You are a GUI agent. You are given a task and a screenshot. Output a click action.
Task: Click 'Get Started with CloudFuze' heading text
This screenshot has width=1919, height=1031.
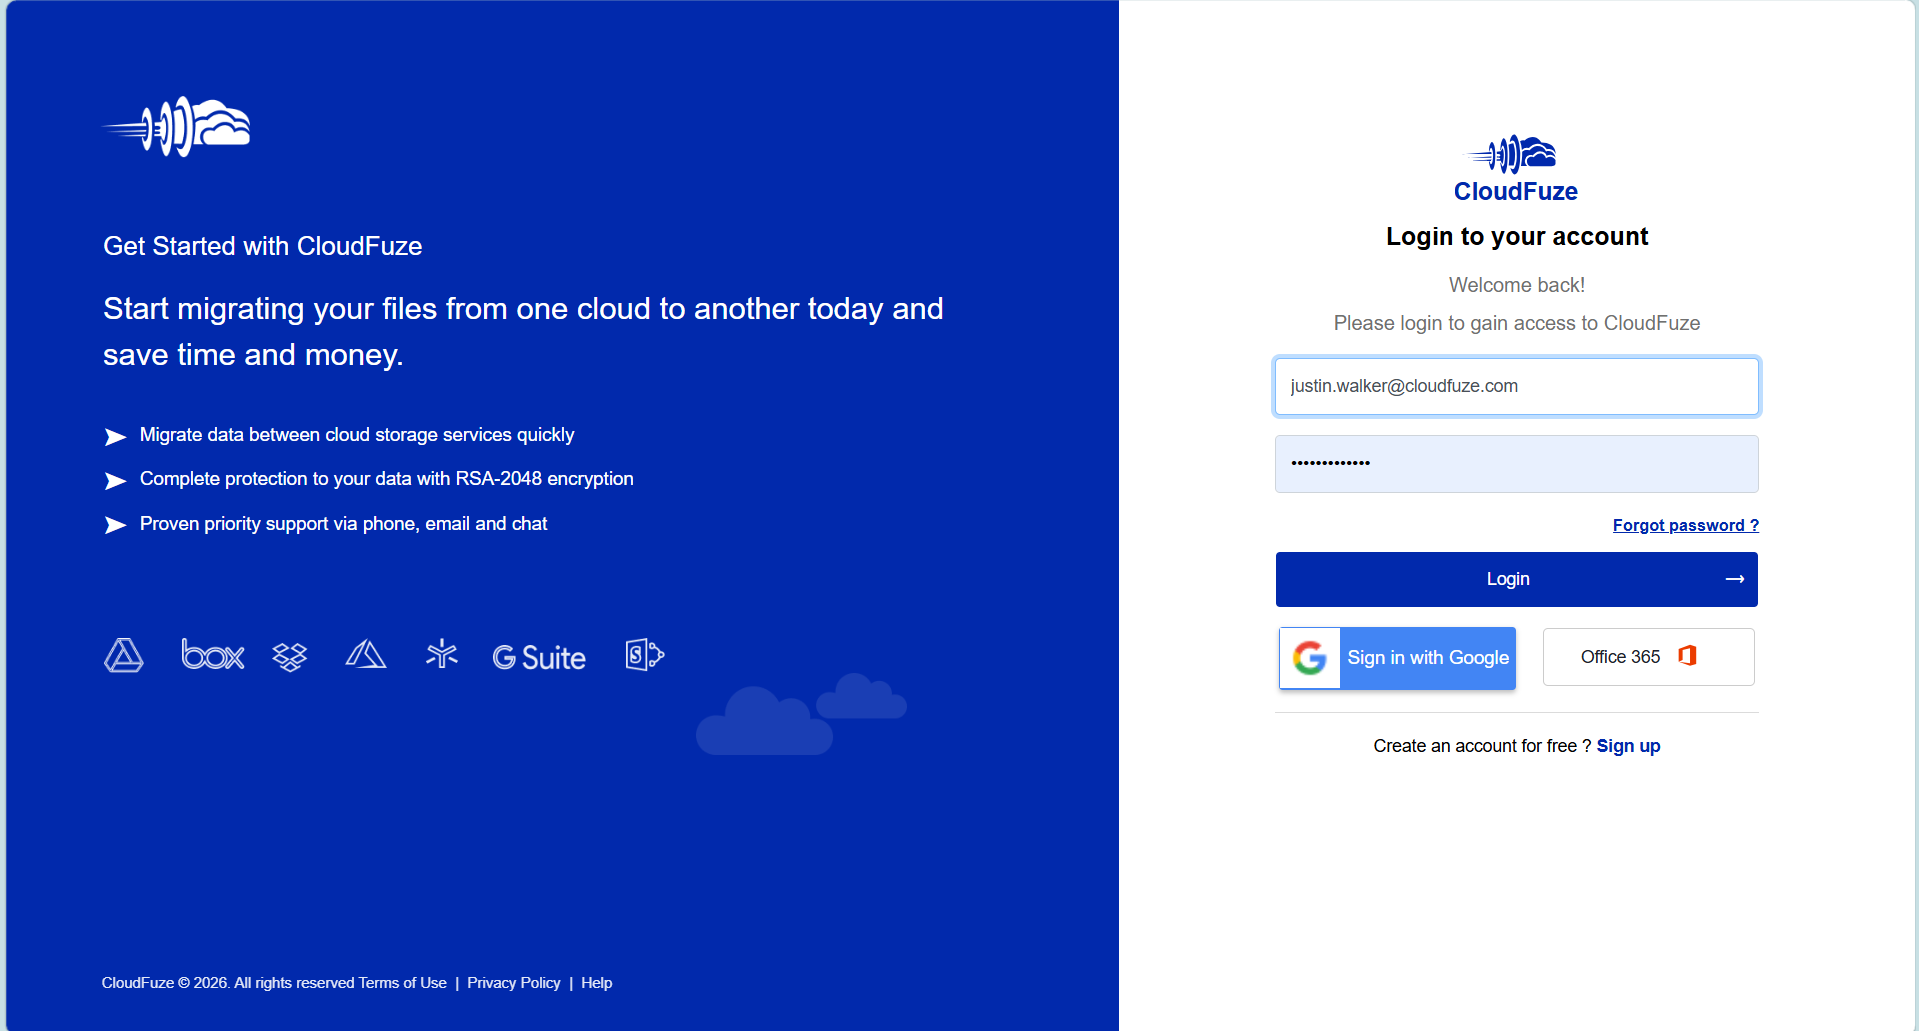tap(263, 246)
